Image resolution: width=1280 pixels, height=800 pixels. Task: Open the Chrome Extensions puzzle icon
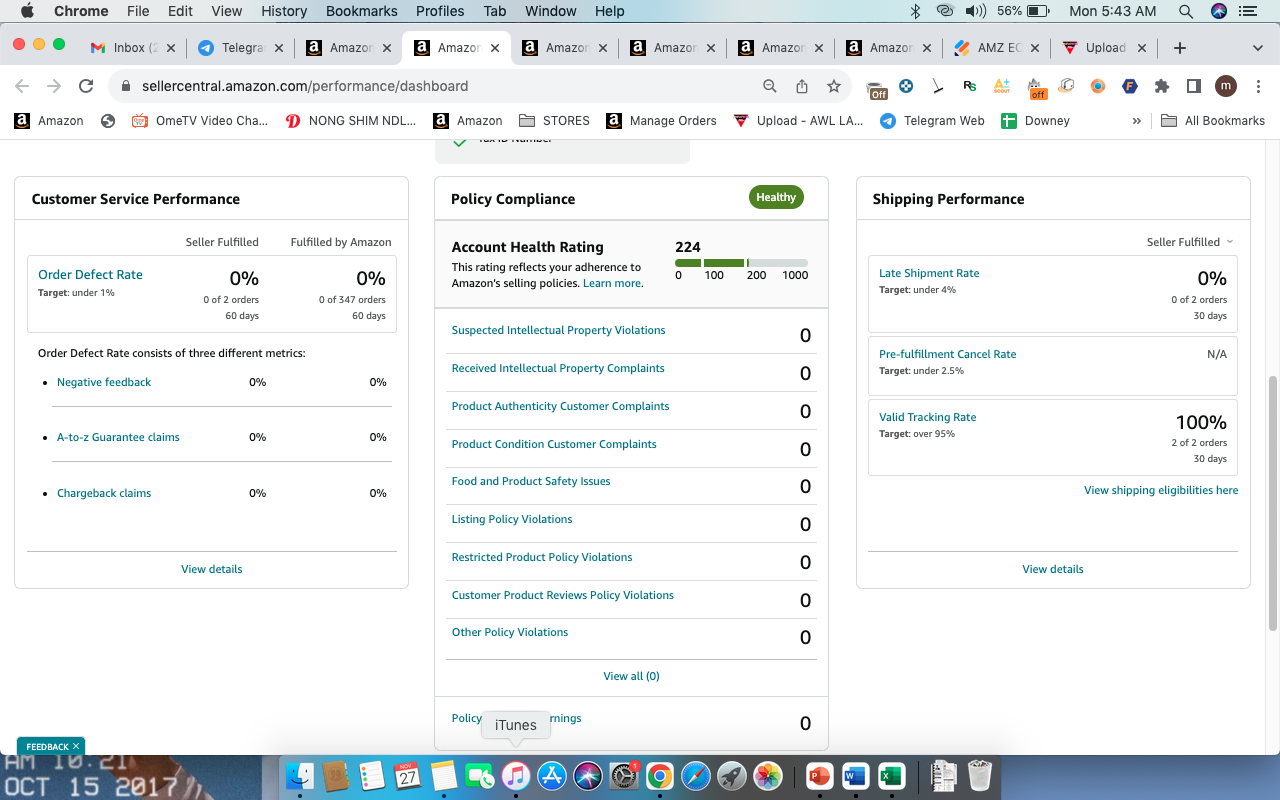pos(1162,86)
